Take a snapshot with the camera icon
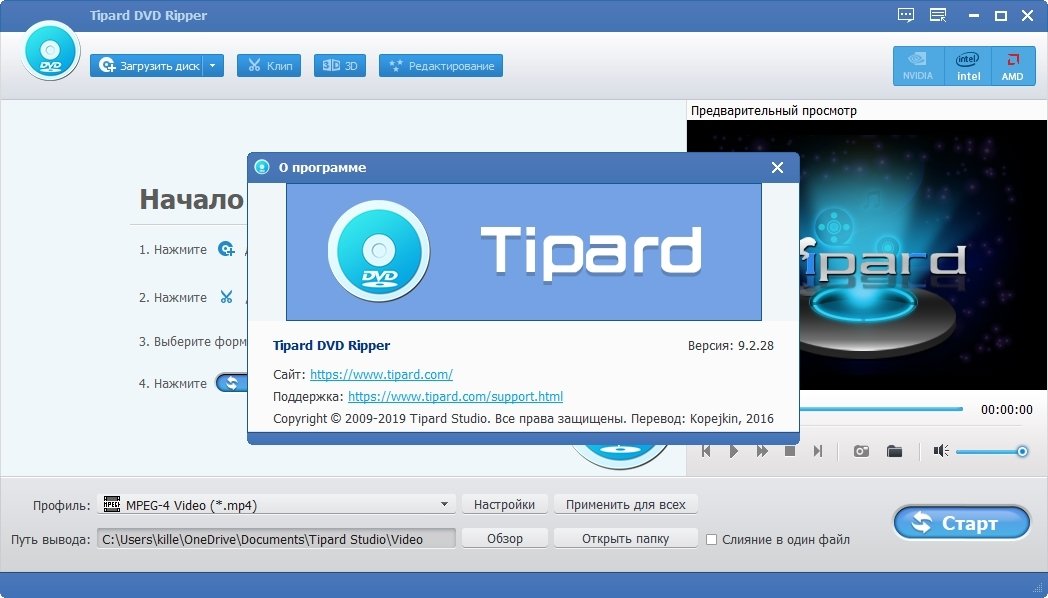1048x598 pixels. pyautogui.click(x=861, y=451)
